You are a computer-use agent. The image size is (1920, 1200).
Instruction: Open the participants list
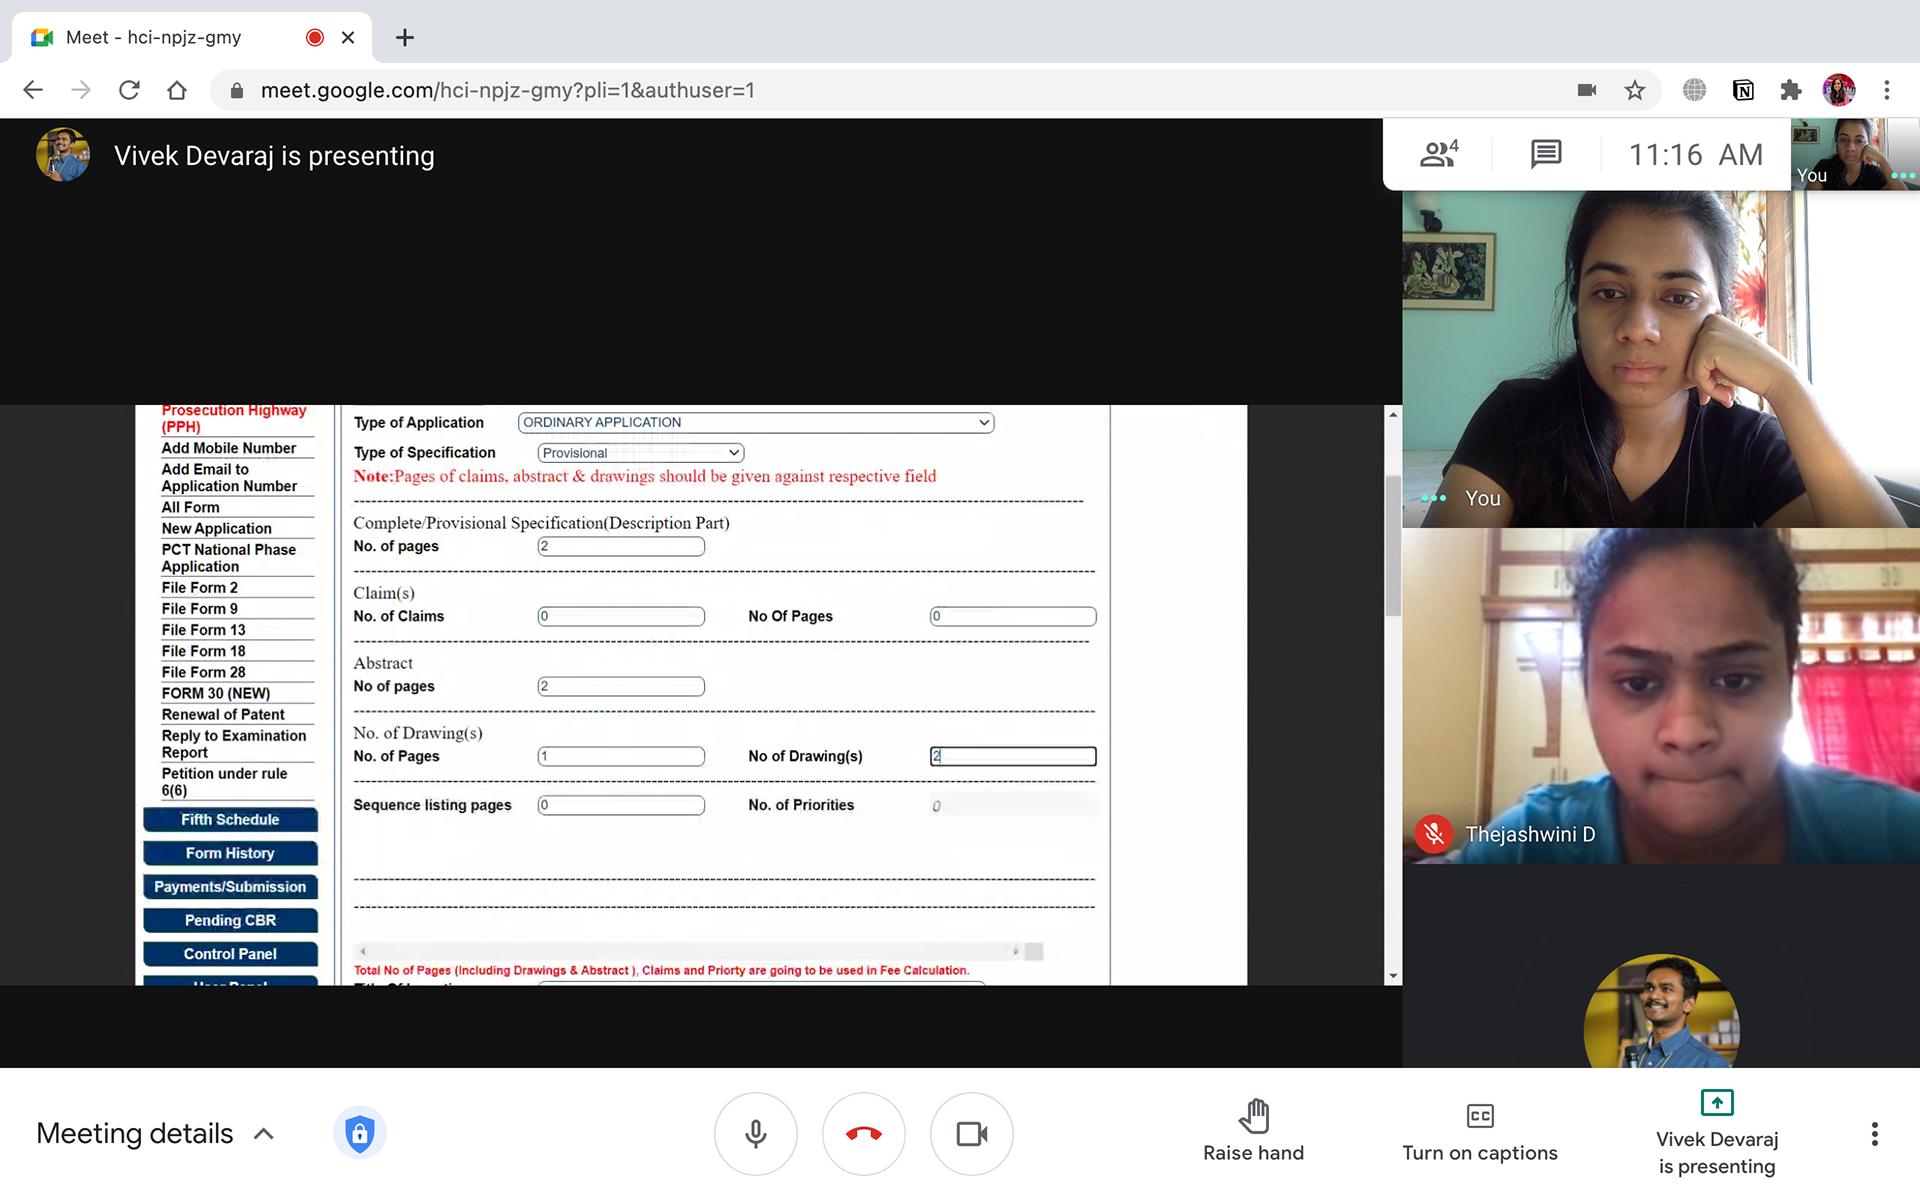(1439, 154)
